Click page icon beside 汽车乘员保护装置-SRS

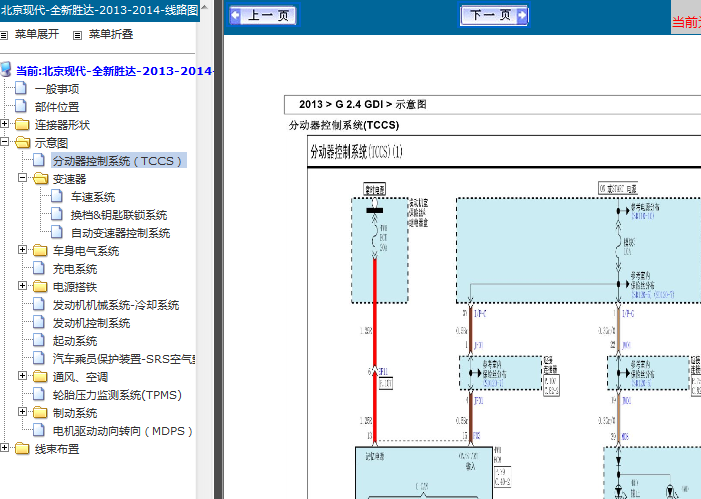[x=39, y=358]
